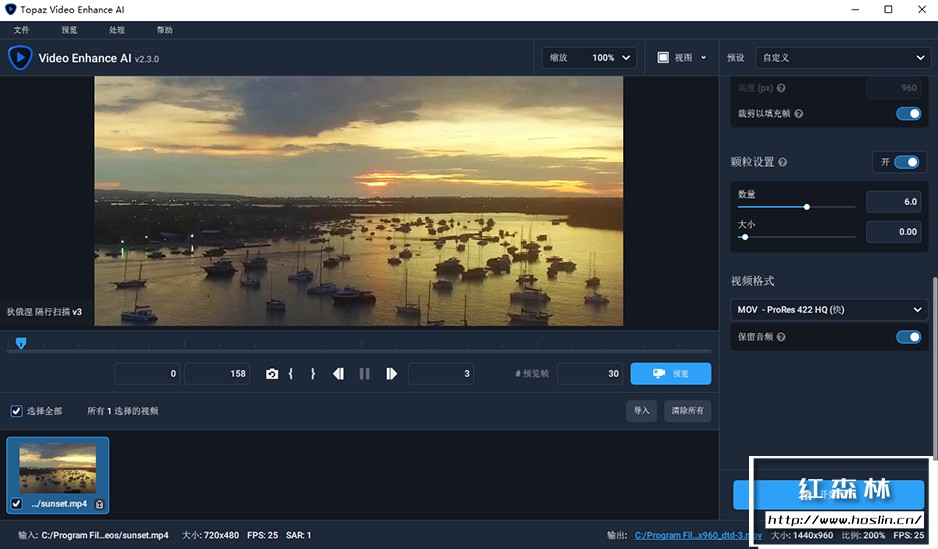The image size is (938, 549).
Task: Open the 文件 menu
Action: tap(22, 31)
